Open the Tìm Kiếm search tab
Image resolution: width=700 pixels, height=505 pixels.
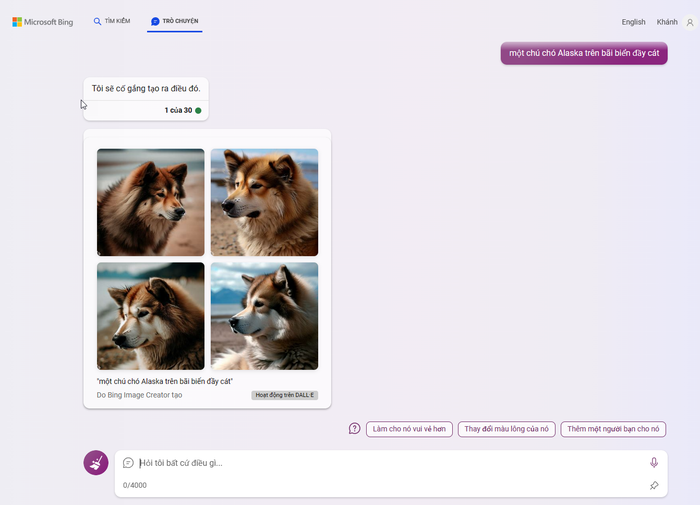(x=112, y=21)
